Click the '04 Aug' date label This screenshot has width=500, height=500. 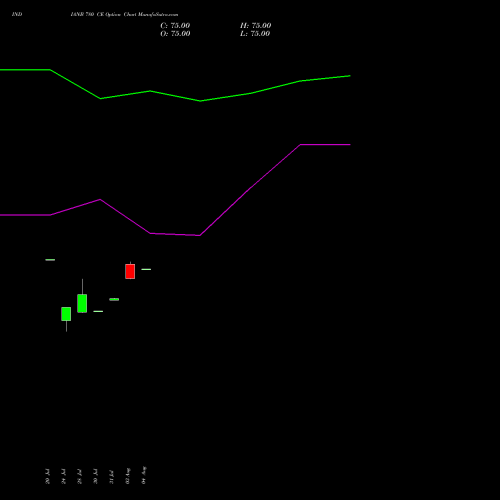pyautogui.click(x=144, y=475)
